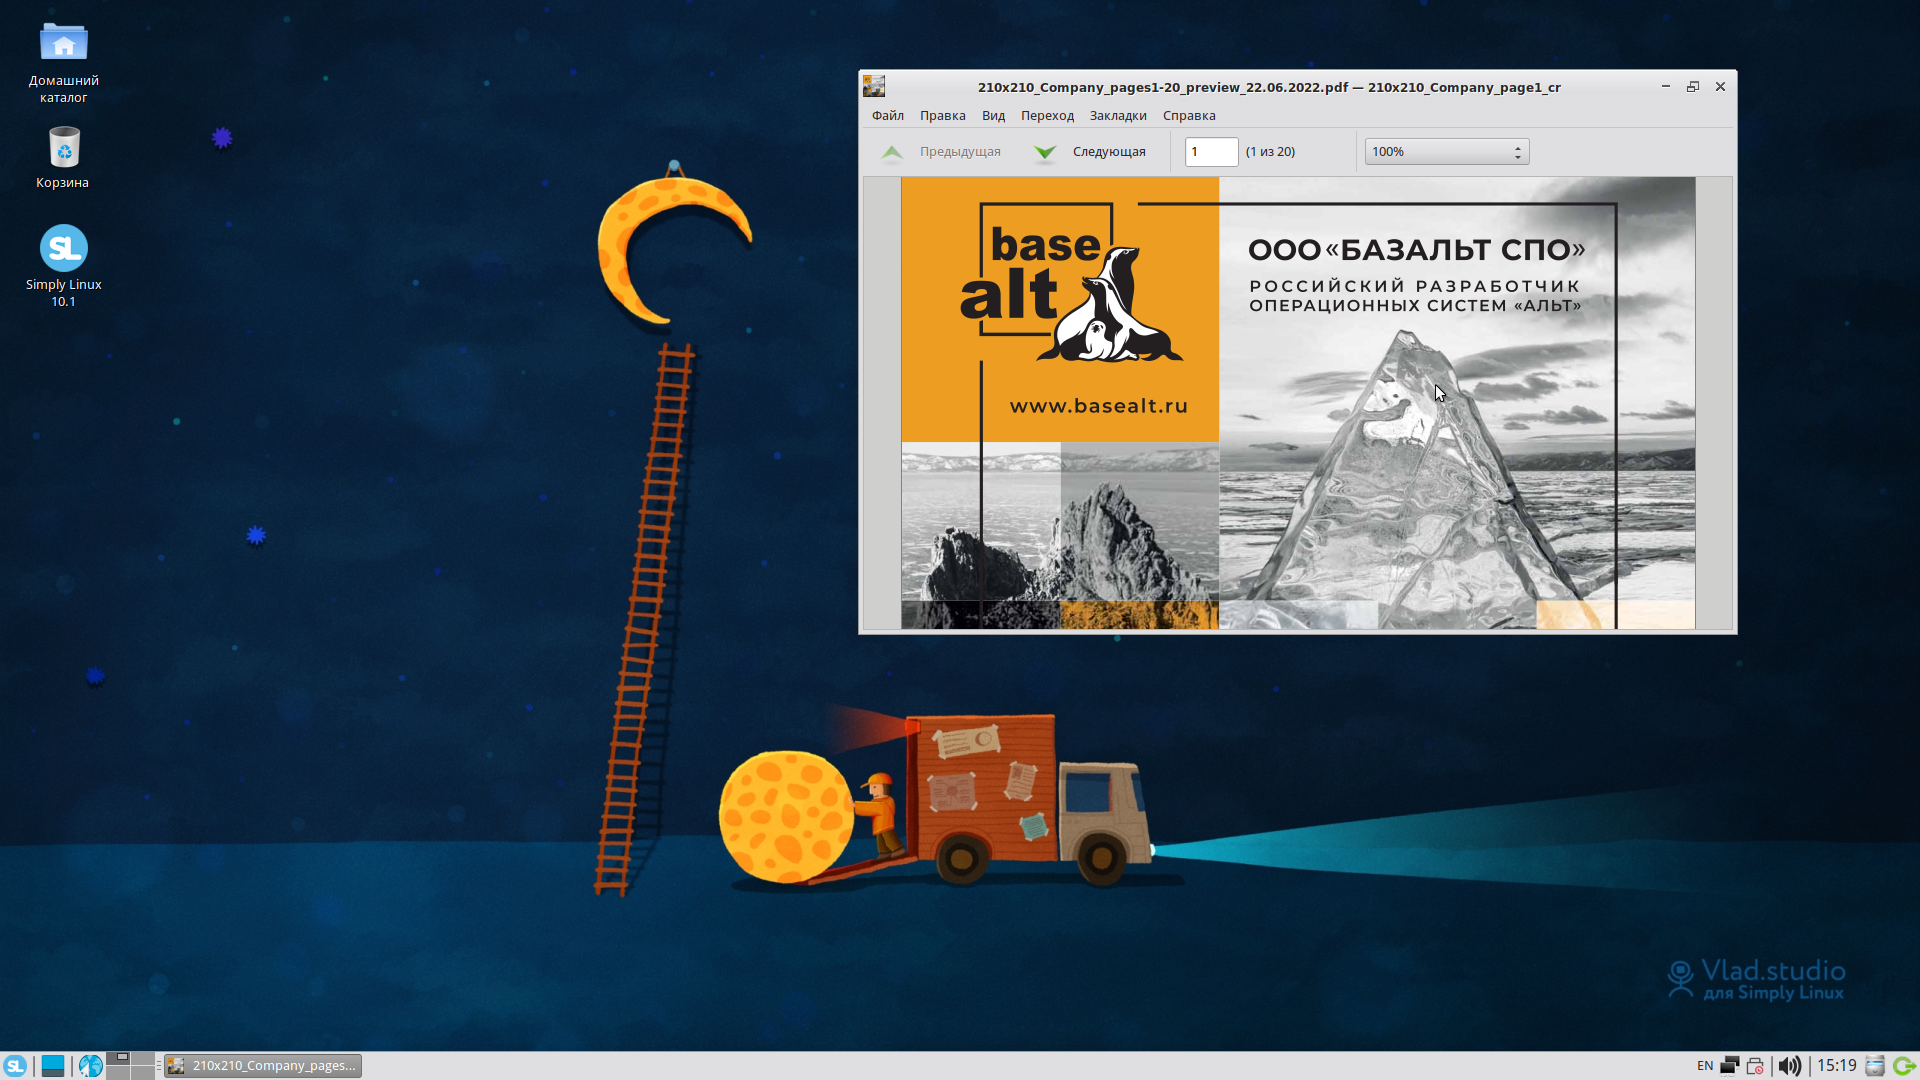Open the 100% zoom level dropdown
This screenshot has width=1920, height=1080.
click(x=1440, y=151)
